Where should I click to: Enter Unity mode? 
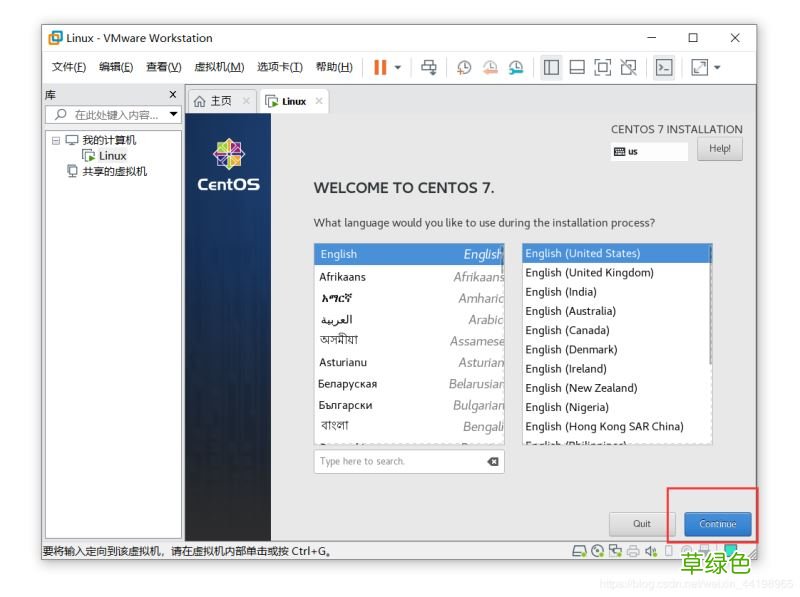[x=628, y=67]
